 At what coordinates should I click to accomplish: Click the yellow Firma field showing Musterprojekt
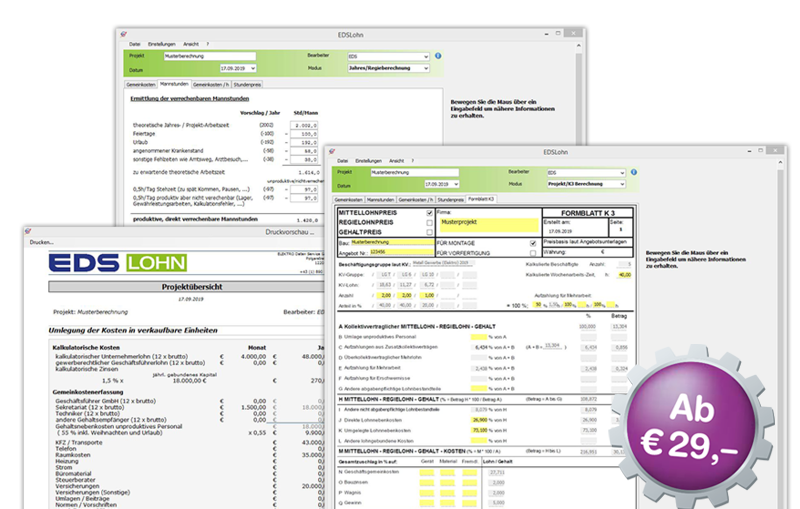coord(489,224)
